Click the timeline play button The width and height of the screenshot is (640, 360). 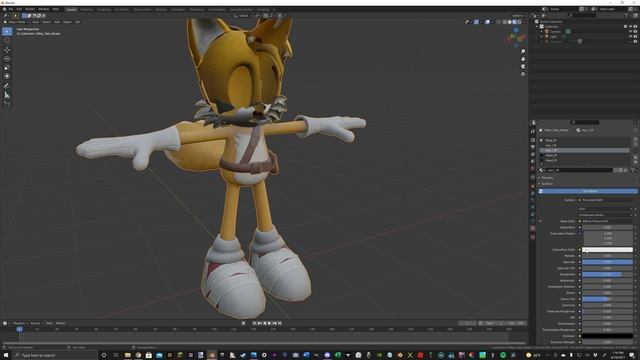tap(269, 323)
